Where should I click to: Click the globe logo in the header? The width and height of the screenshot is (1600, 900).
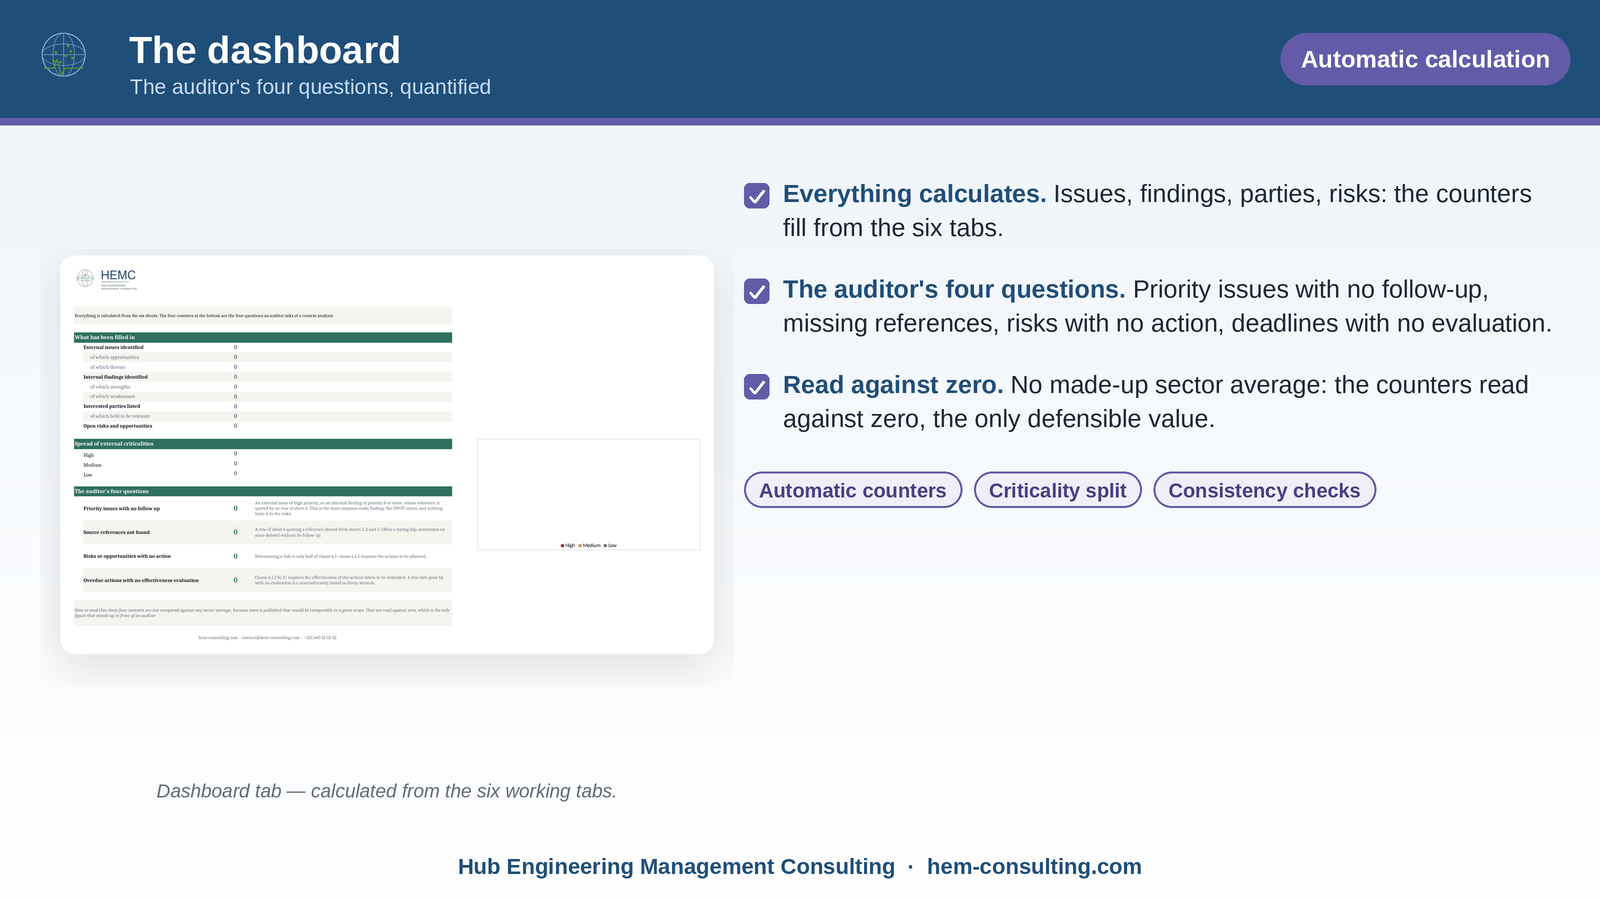click(63, 55)
